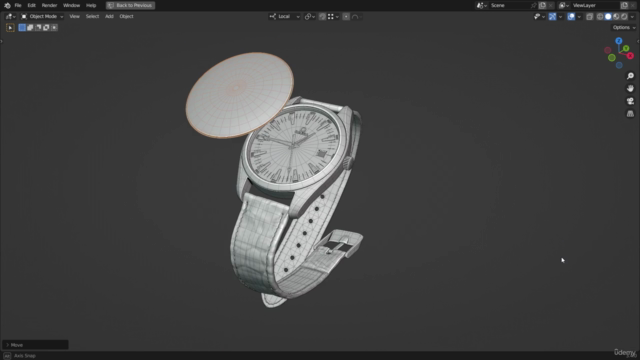
Task: Click the red X axis gizmo handle
Action: point(630,56)
